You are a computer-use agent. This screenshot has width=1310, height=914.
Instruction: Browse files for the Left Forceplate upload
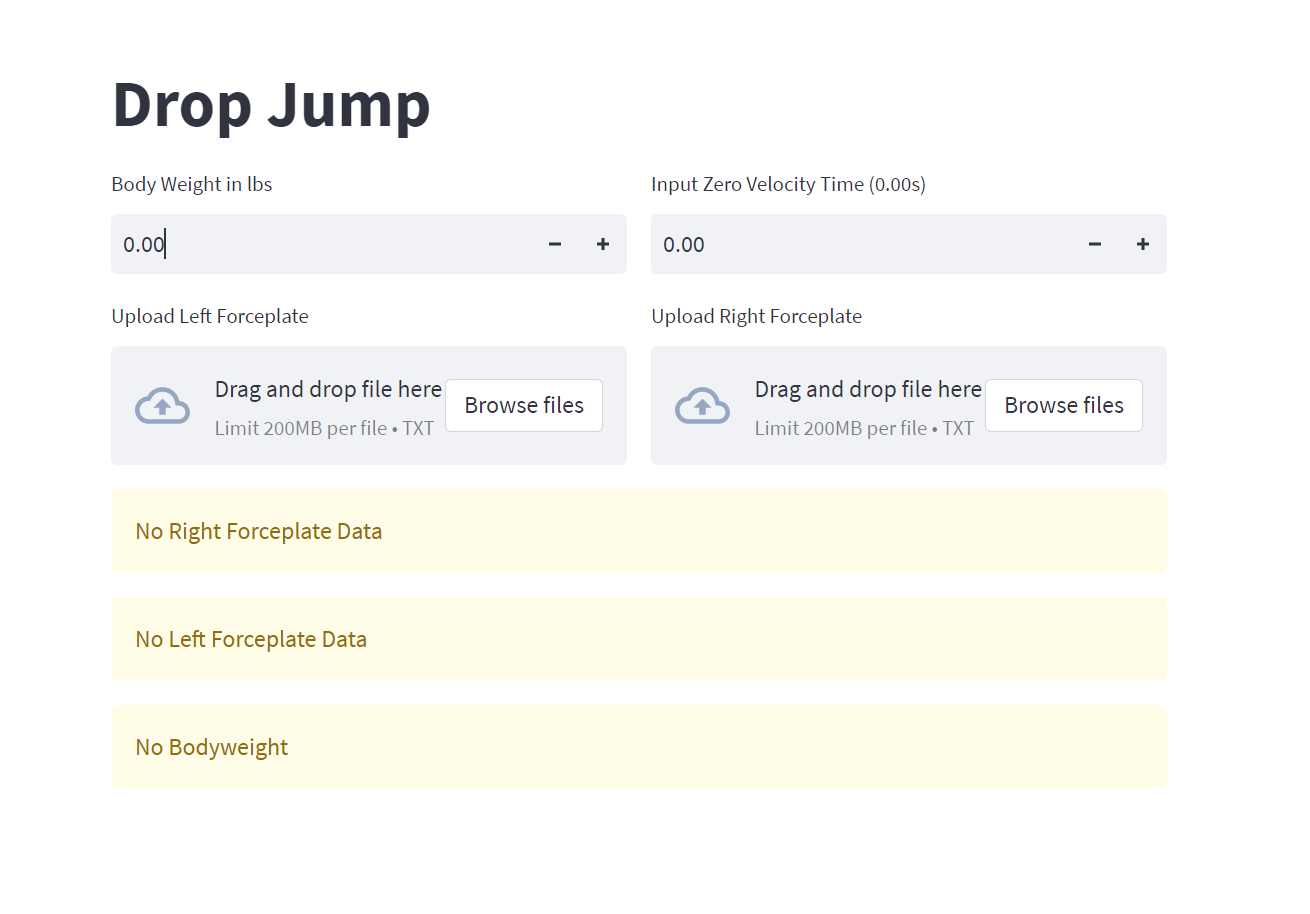[524, 405]
